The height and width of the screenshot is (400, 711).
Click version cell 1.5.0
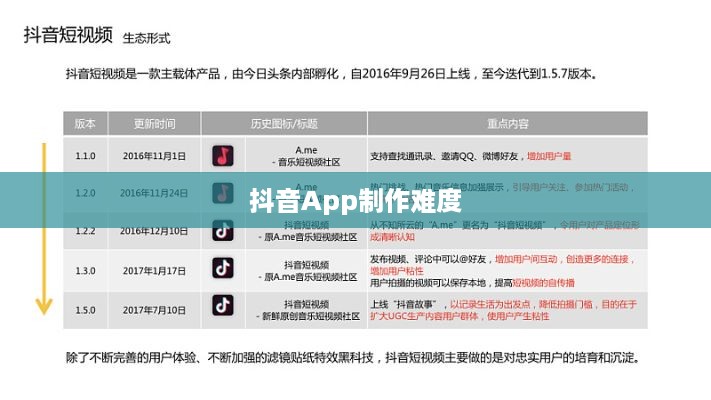(85, 310)
